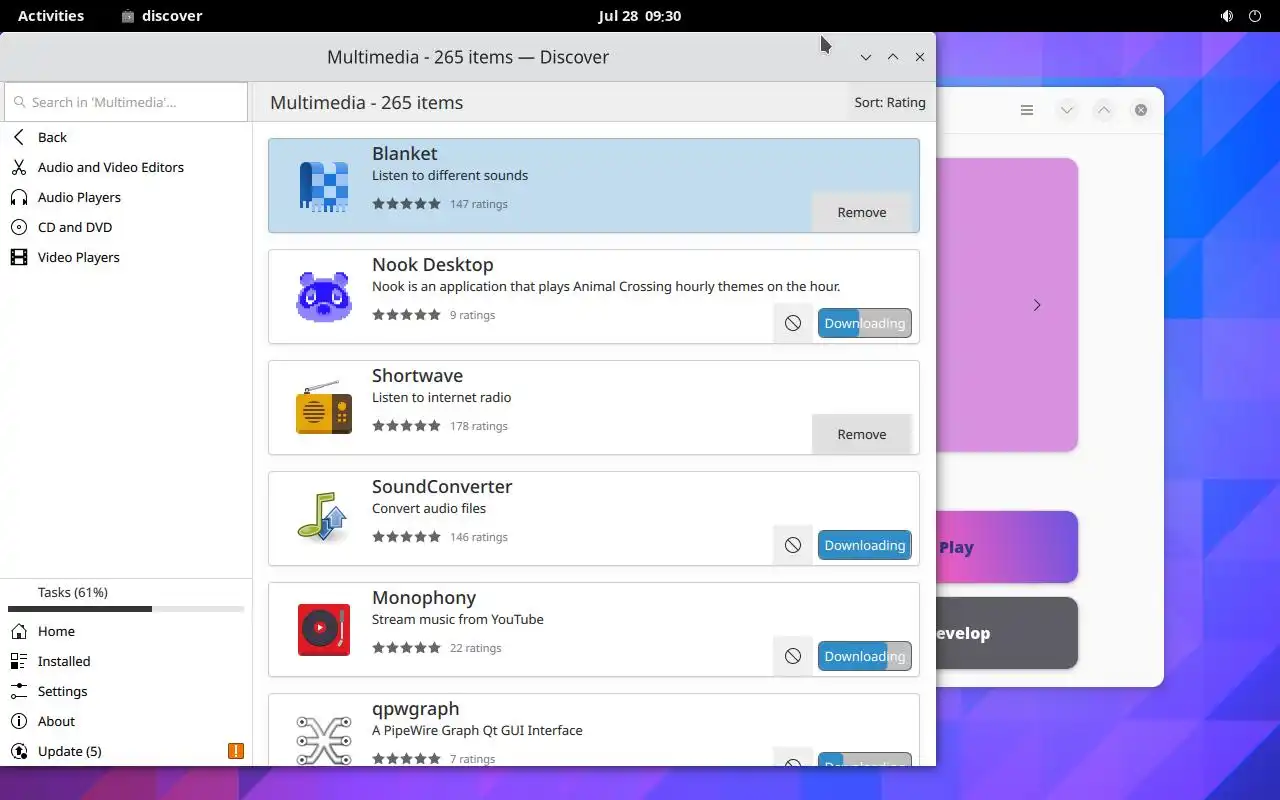The height and width of the screenshot is (800, 1280).
Task: Open the discover app menu in top bar
Action: 161,16
